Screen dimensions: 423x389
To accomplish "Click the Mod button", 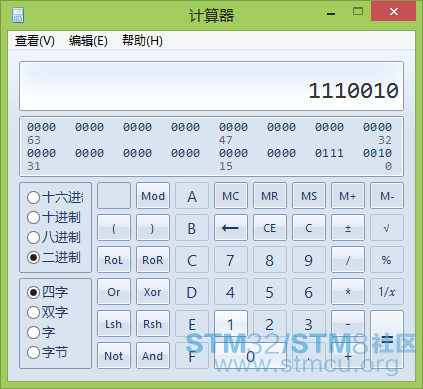I will (x=153, y=196).
